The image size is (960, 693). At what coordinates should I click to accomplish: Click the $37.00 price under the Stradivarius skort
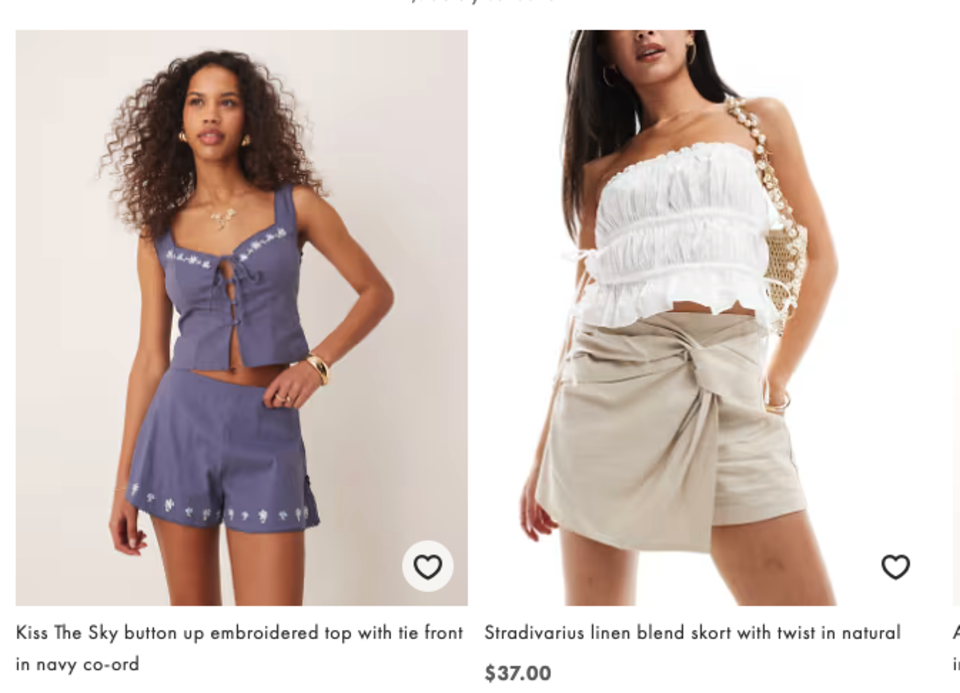point(518,673)
